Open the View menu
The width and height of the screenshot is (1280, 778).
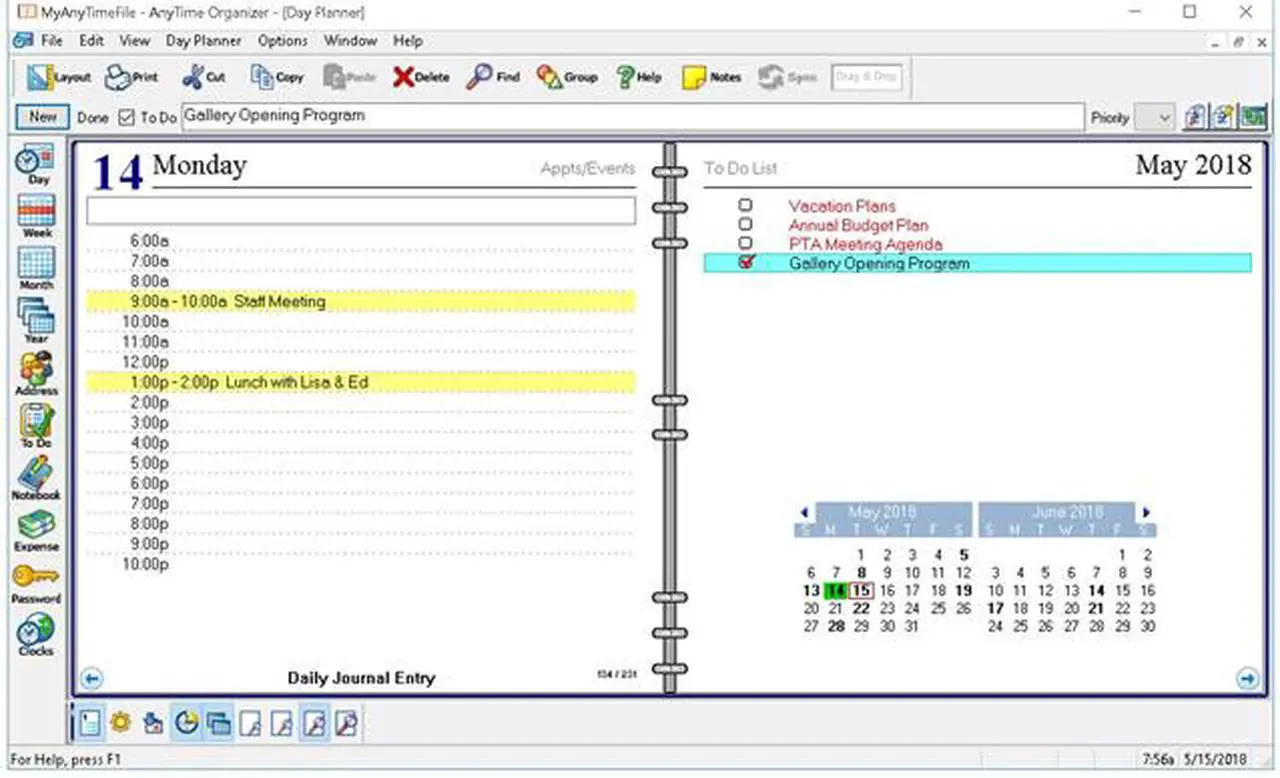134,41
